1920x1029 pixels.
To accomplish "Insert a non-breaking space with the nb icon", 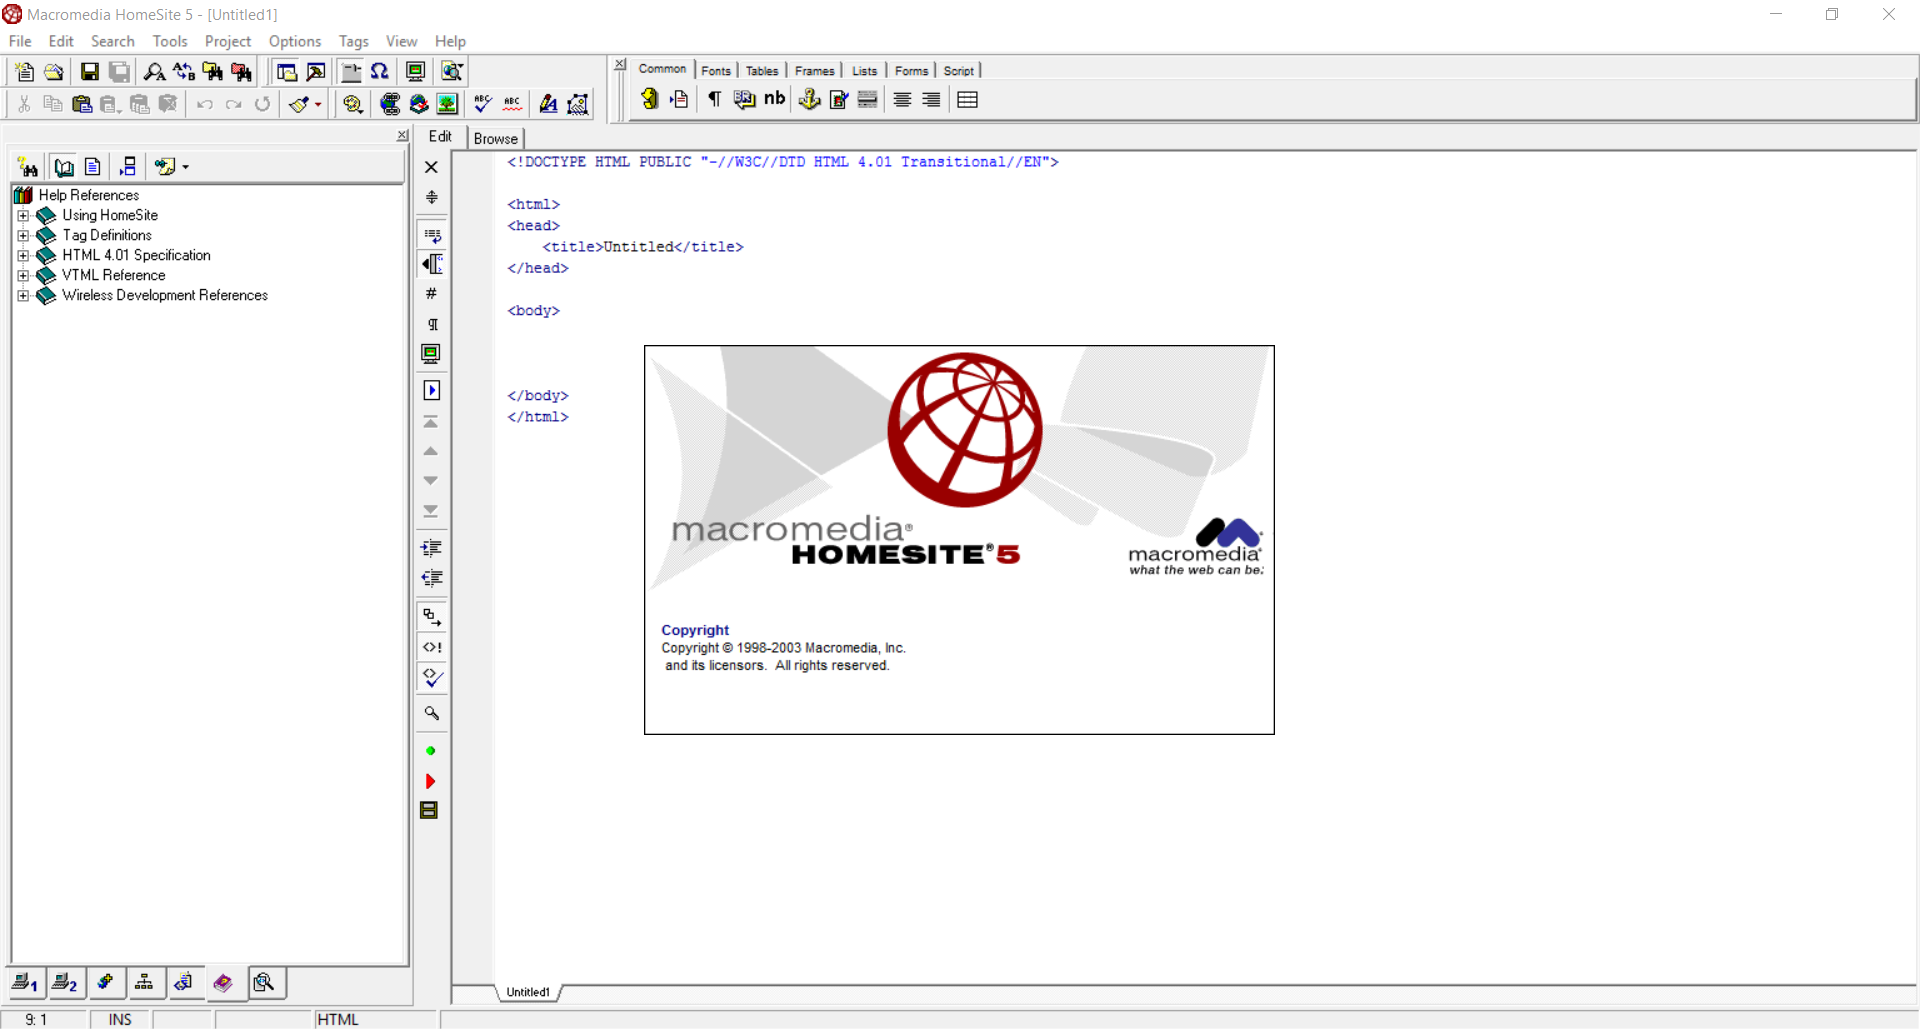I will 774,99.
